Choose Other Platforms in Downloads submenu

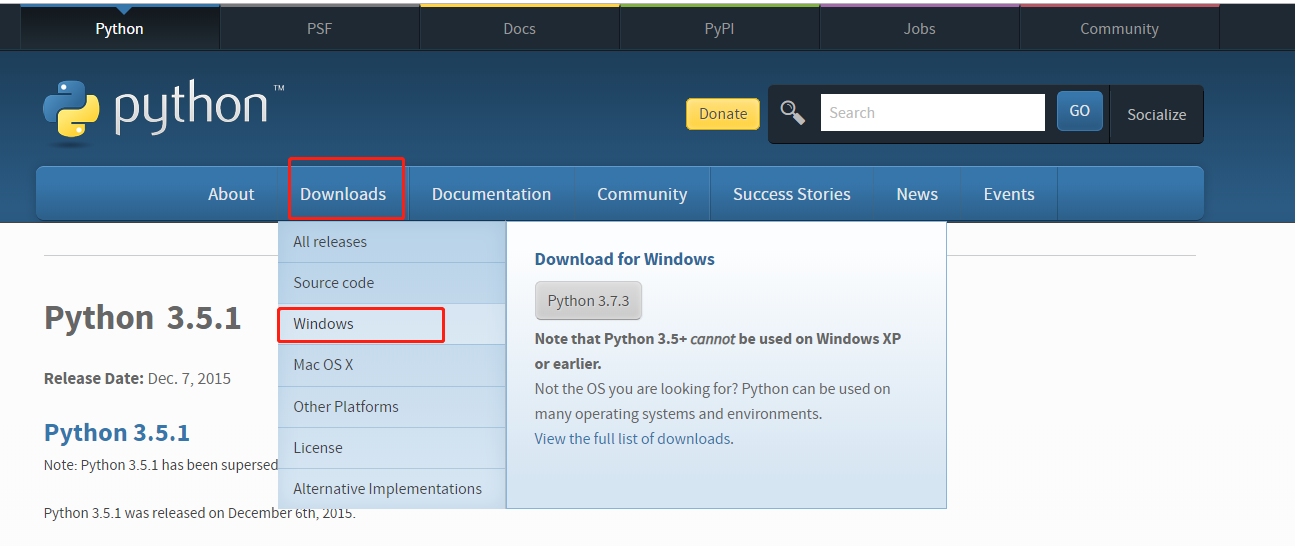pos(392,407)
